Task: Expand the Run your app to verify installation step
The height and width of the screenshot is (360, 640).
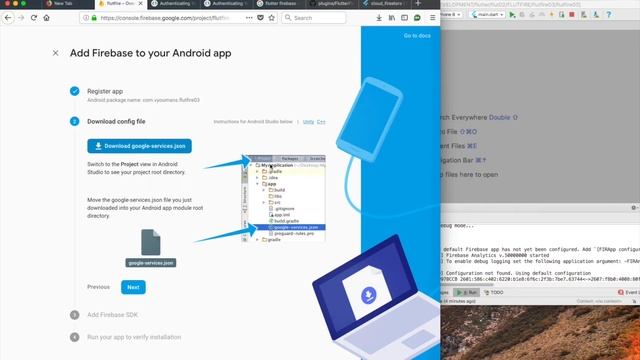Action: coord(134,338)
